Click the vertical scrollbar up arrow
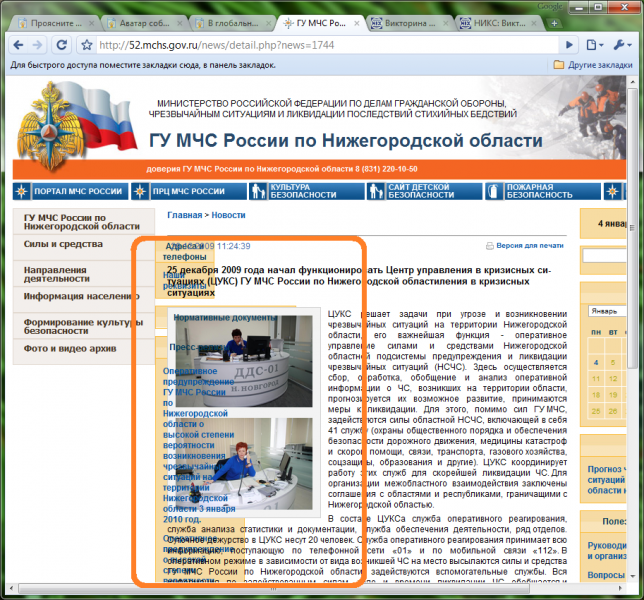Viewport: 644px width, 600px height. click(x=632, y=82)
